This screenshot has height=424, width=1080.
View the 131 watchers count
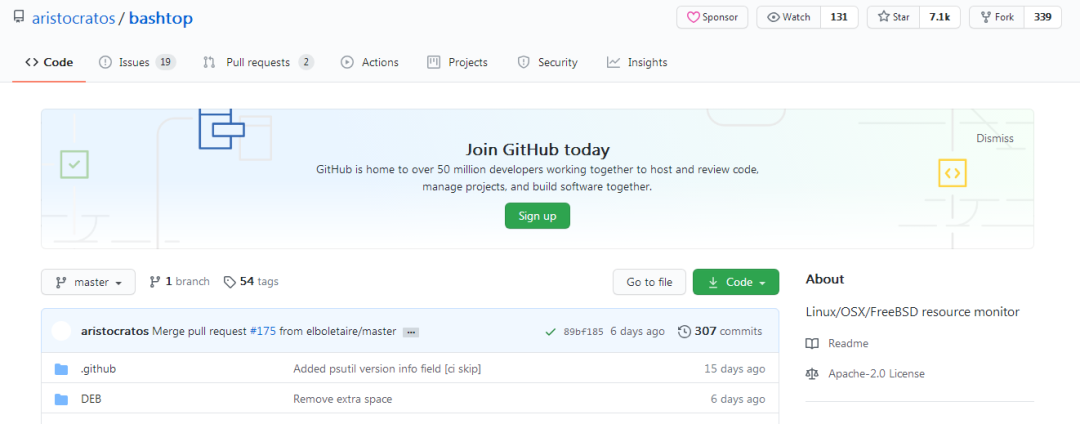[x=839, y=17]
